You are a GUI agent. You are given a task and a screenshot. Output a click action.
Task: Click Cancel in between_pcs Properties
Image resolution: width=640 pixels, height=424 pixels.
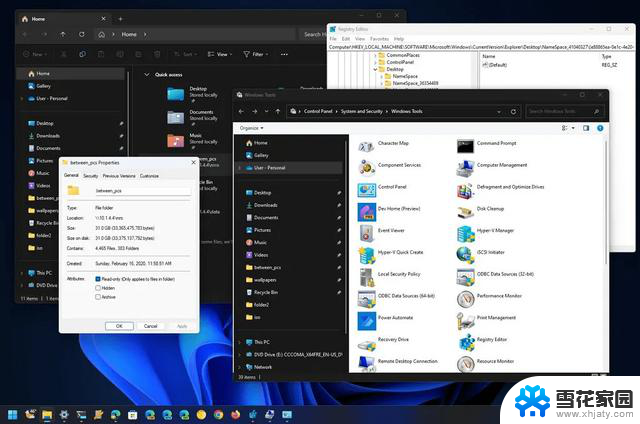click(151, 326)
